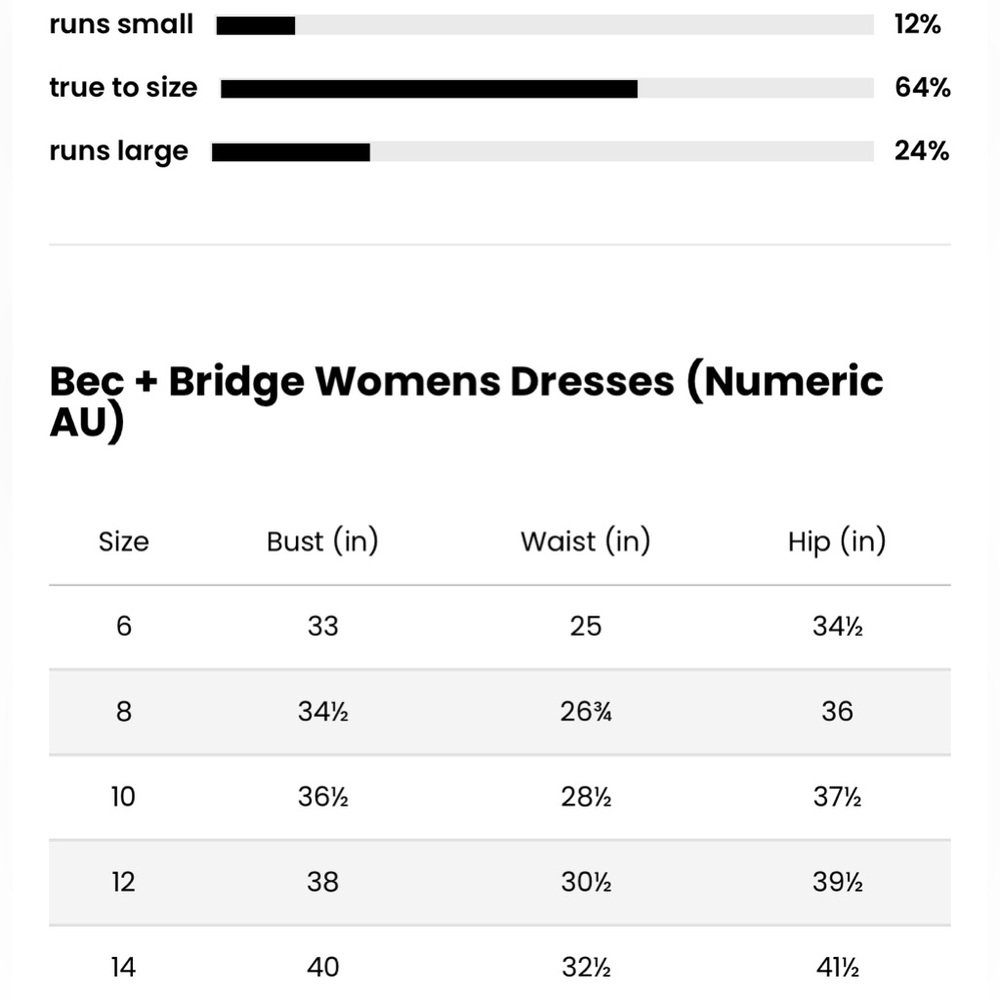Screen dimensions: 1000x1000
Task: Select the size 14 row
Action: [500, 963]
